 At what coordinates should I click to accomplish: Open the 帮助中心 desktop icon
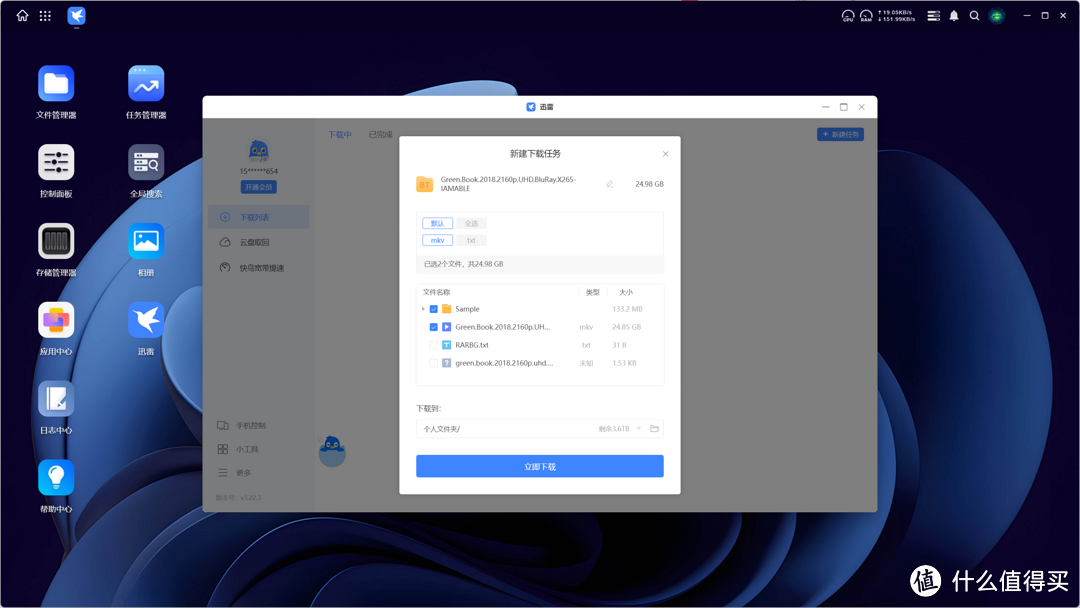click(56, 478)
